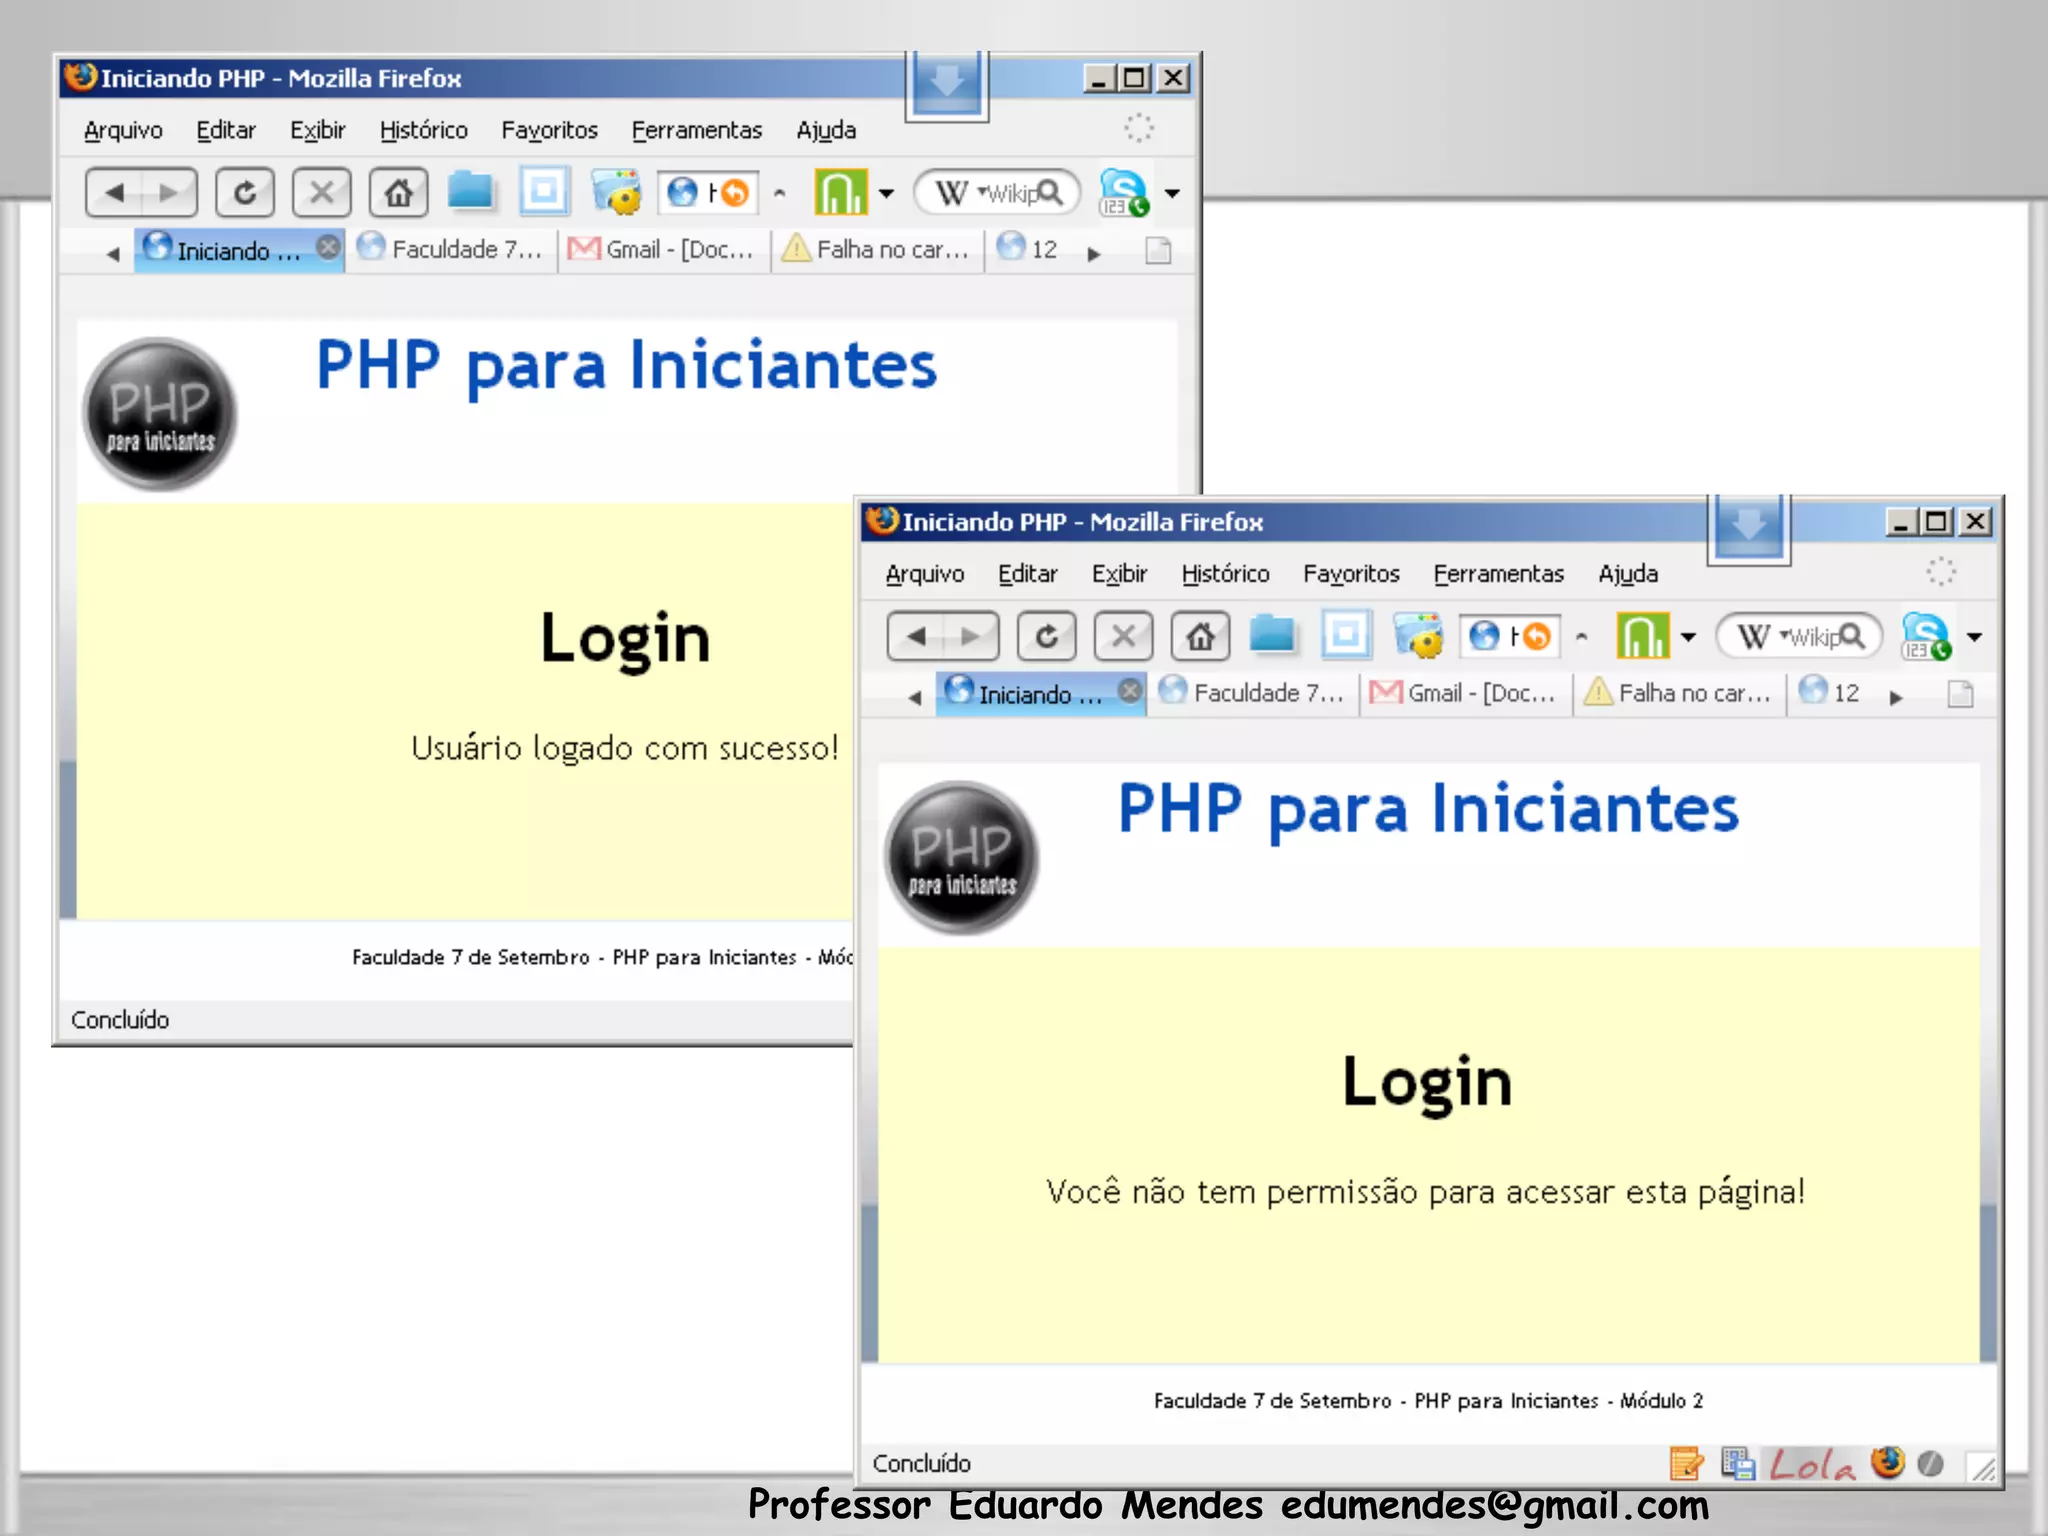
Task: Click the blue folder icon in back window toolbar
Action: click(470, 191)
